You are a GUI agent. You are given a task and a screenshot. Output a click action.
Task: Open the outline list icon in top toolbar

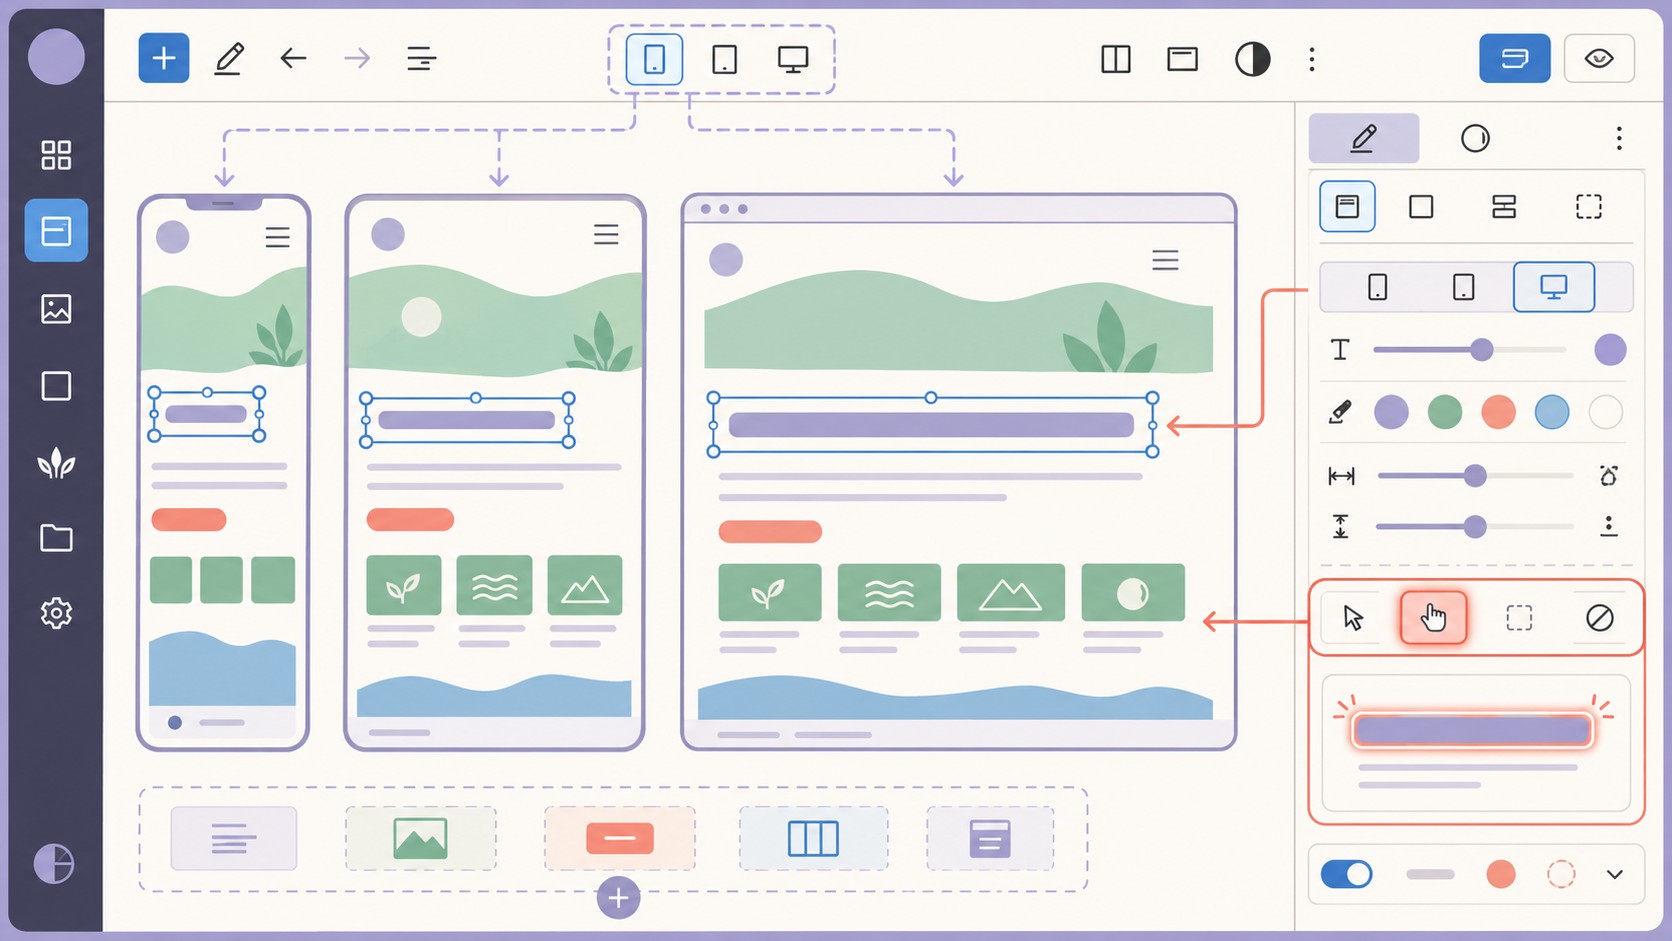[x=421, y=58]
